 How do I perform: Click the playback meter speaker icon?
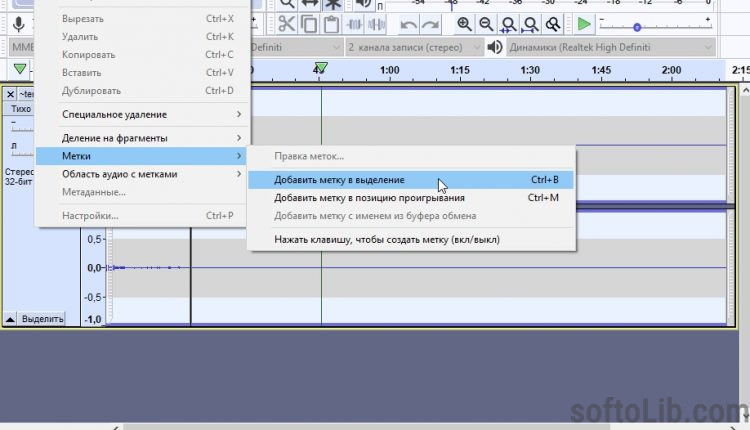[x=364, y=4]
